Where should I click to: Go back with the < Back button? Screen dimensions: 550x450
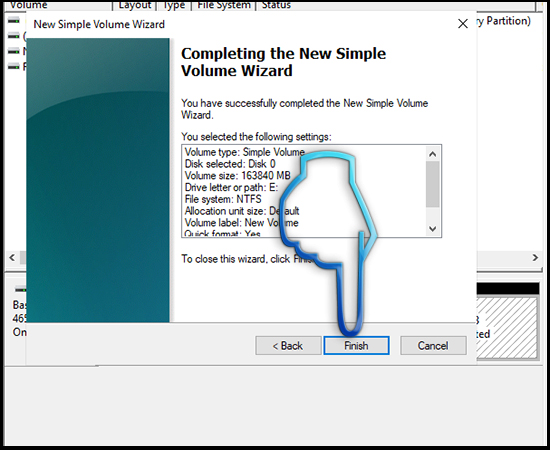click(288, 345)
